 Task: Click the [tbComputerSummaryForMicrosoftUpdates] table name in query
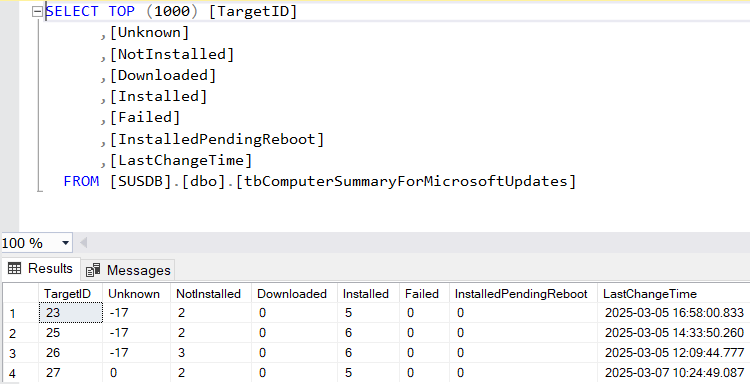point(406,181)
